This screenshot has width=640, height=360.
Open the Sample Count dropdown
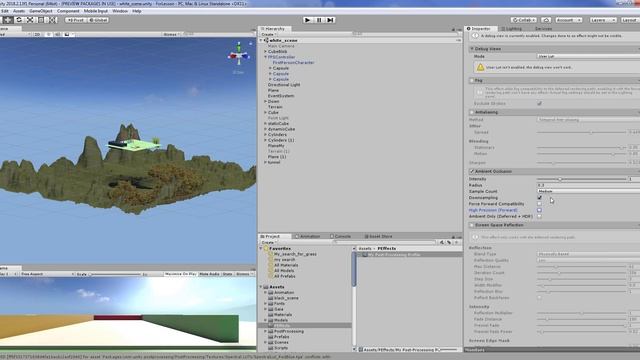tap(588, 191)
